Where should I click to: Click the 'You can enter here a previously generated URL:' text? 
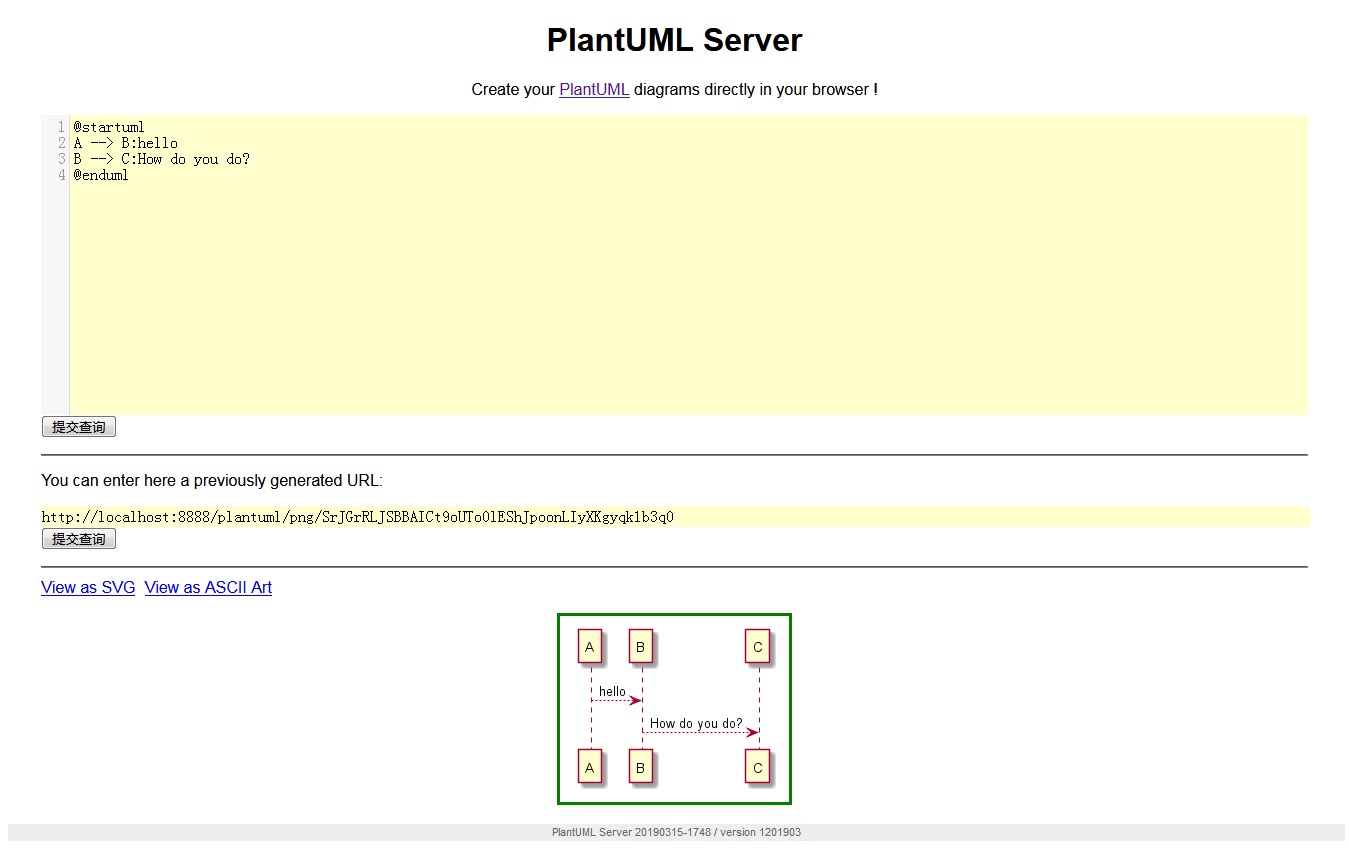click(211, 480)
